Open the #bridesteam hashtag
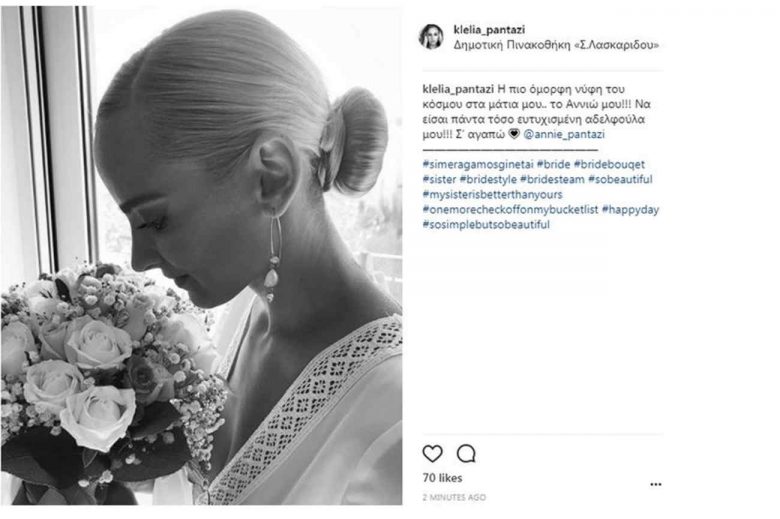 pos(552,179)
